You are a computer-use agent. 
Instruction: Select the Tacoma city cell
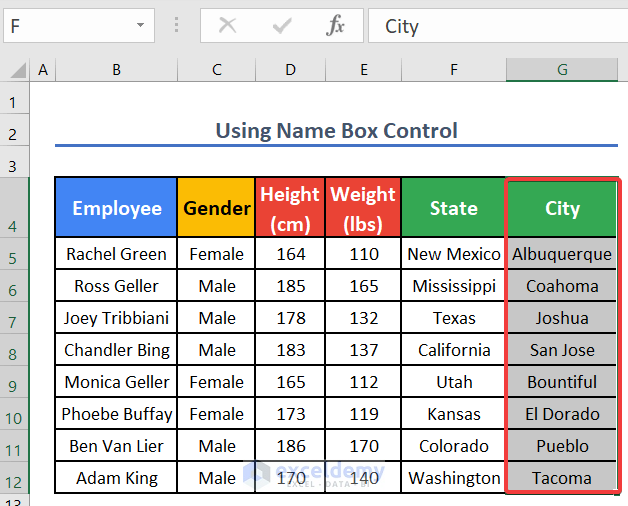coord(562,478)
